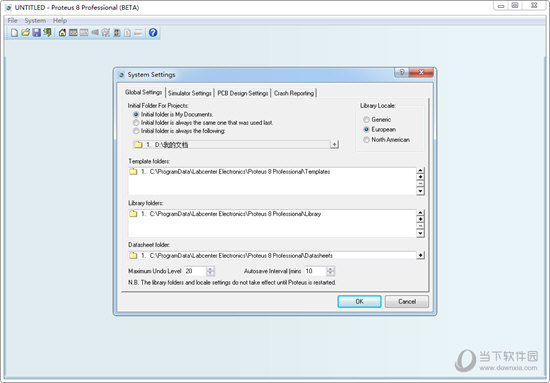Switch to PCB Design Settings tab
The width and height of the screenshot is (550, 383).
click(243, 93)
